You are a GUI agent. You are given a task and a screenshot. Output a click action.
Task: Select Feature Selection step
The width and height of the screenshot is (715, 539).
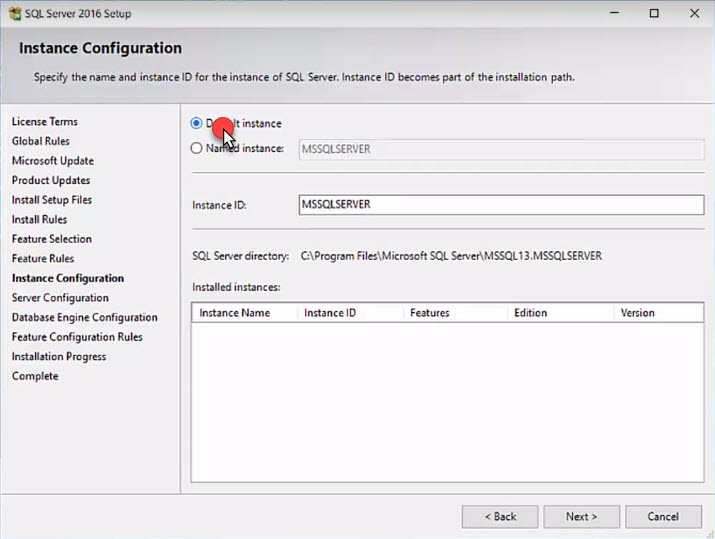point(52,239)
